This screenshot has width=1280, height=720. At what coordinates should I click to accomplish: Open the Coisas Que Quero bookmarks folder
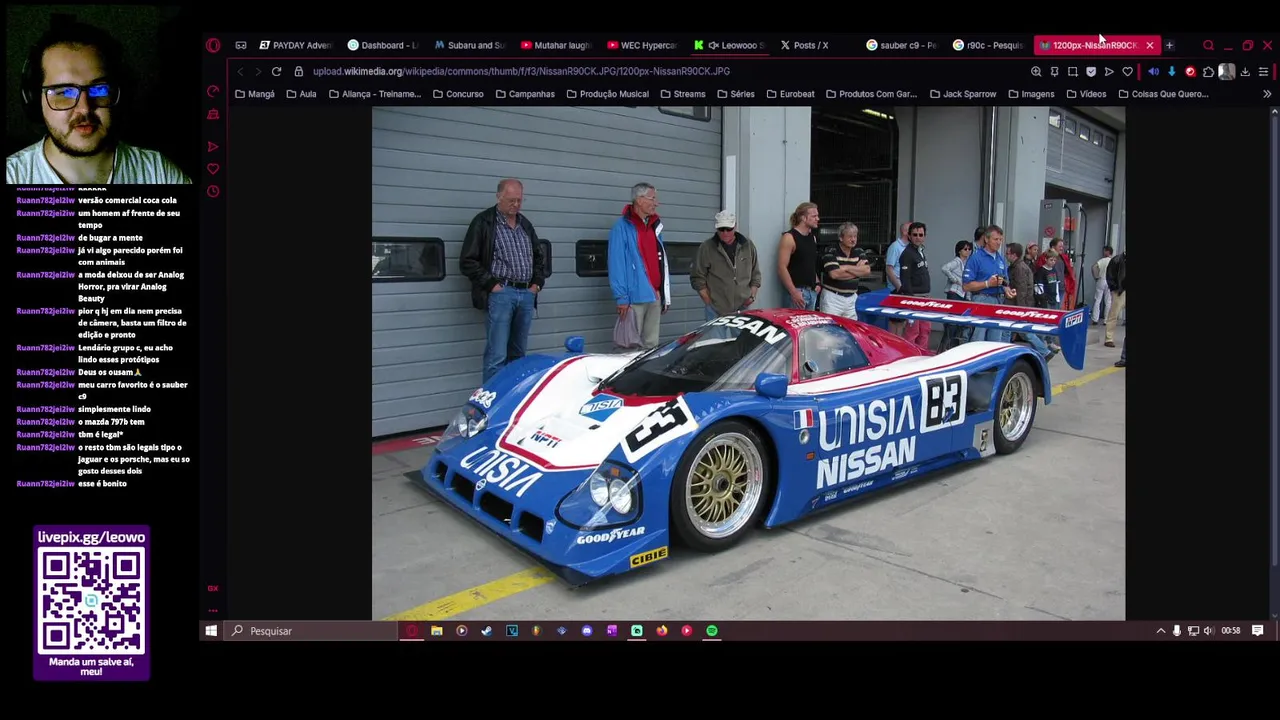tap(1163, 94)
